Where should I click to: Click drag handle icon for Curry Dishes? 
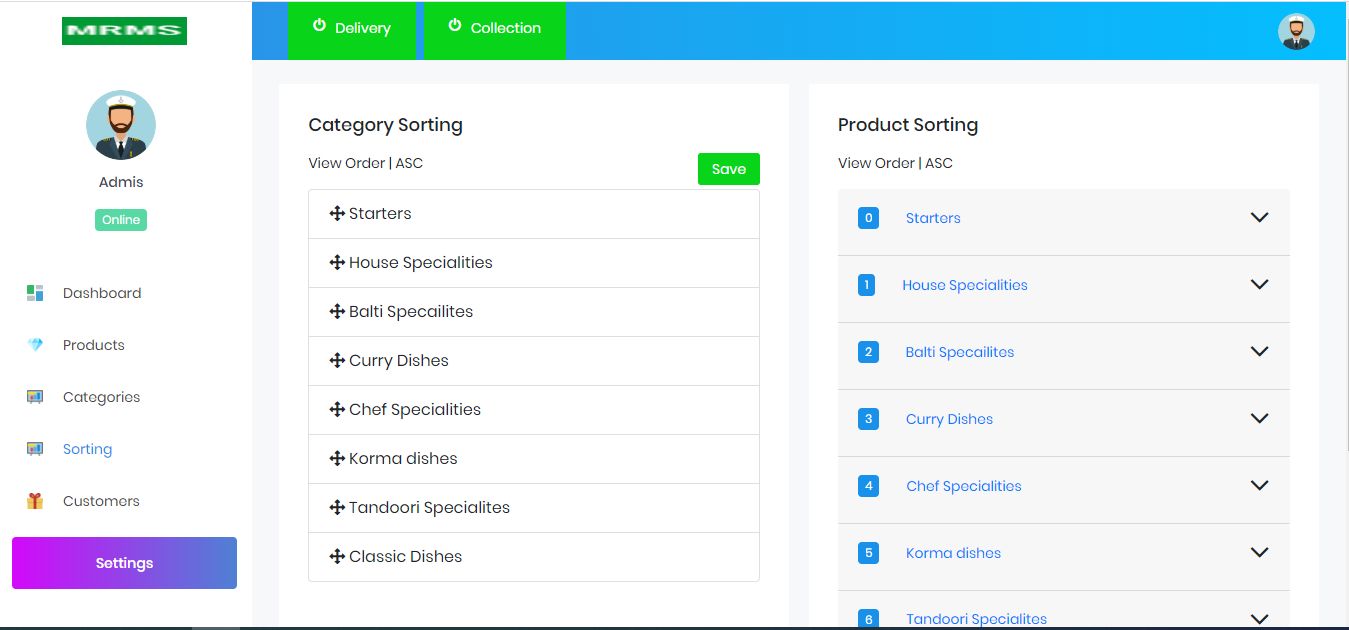[x=337, y=361]
